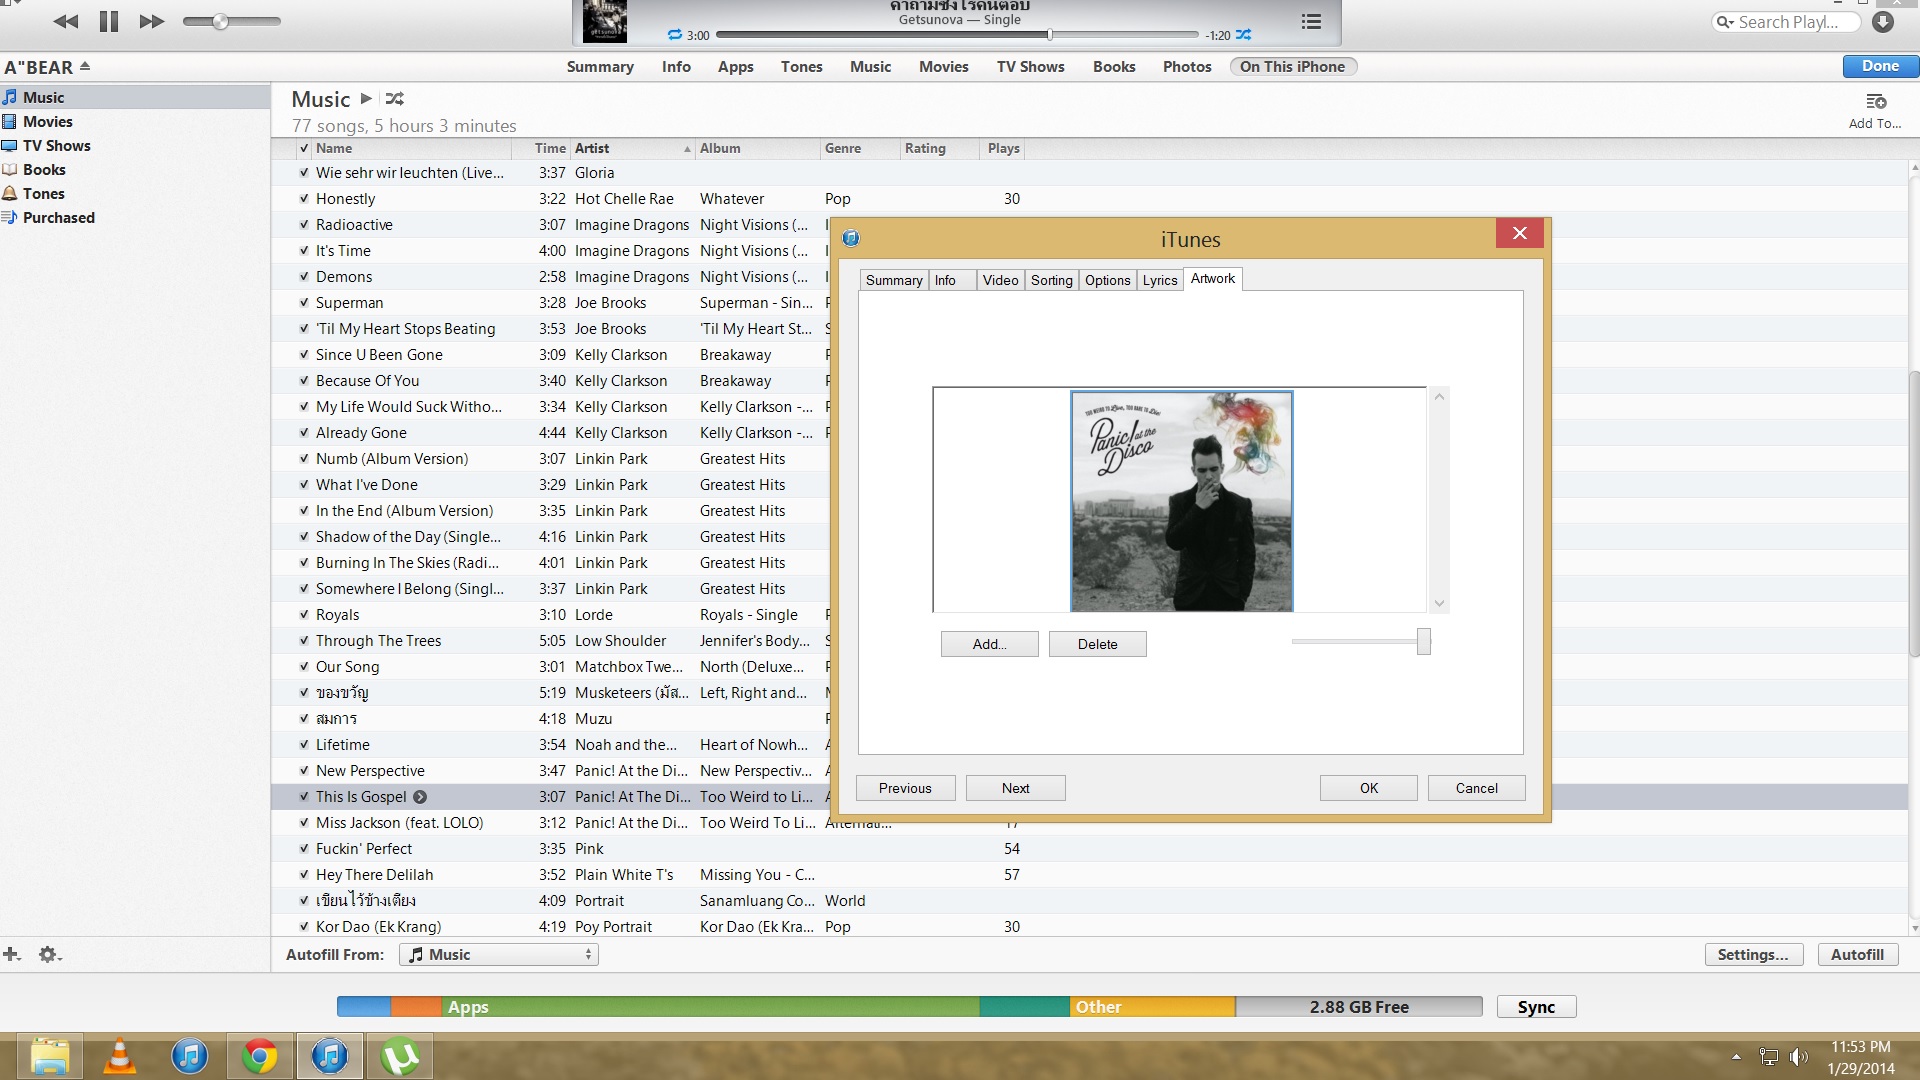Uncheck the Hey There Delilah checkbox
The width and height of the screenshot is (1920, 1080).
click(303, 875)
